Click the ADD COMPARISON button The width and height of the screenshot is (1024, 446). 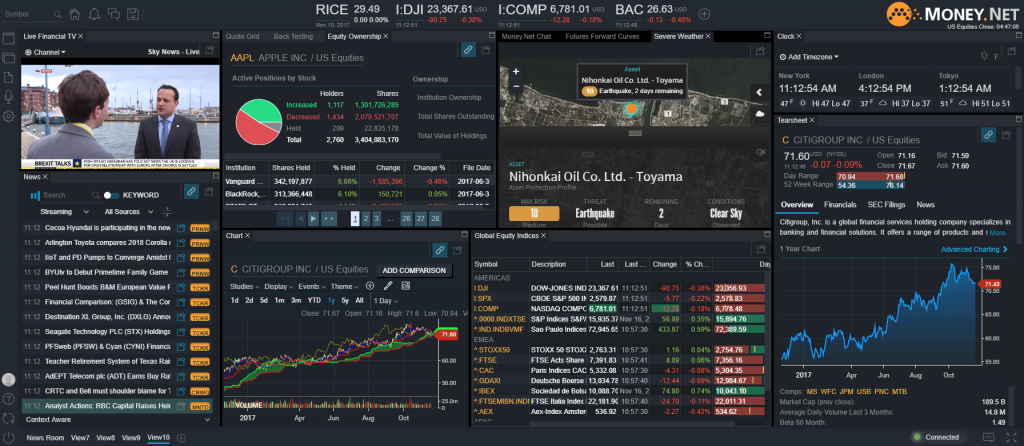(x=414, y=270)
